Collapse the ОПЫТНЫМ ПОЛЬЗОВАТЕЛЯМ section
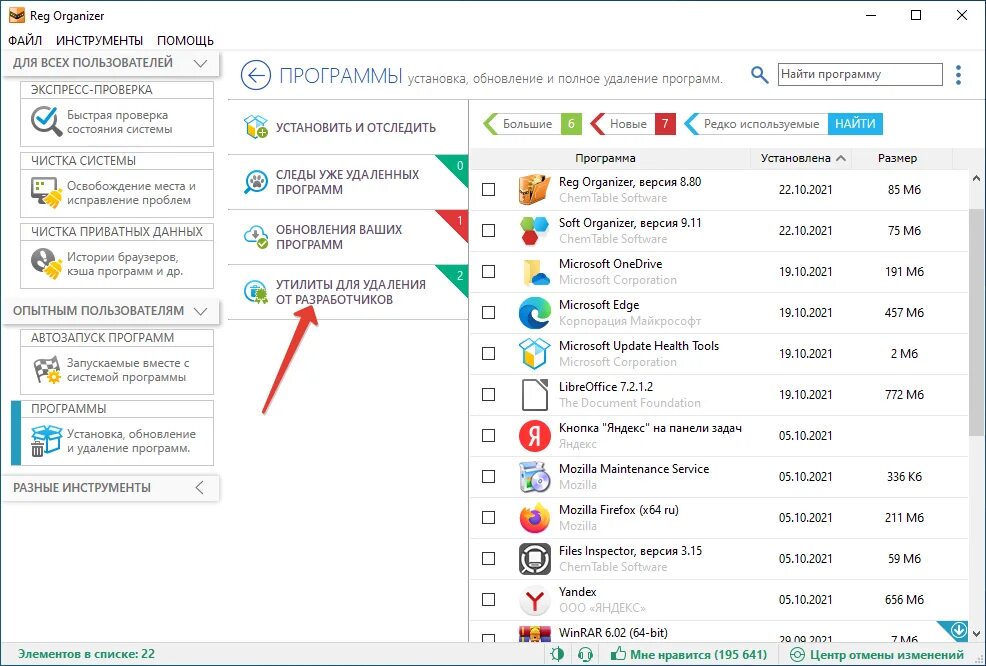The height and width of the screenshot is (666, 986). point(201,311)
